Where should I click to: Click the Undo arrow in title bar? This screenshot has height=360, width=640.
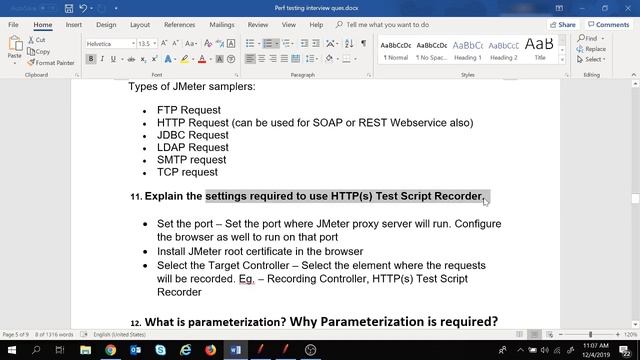pos(83,8)
